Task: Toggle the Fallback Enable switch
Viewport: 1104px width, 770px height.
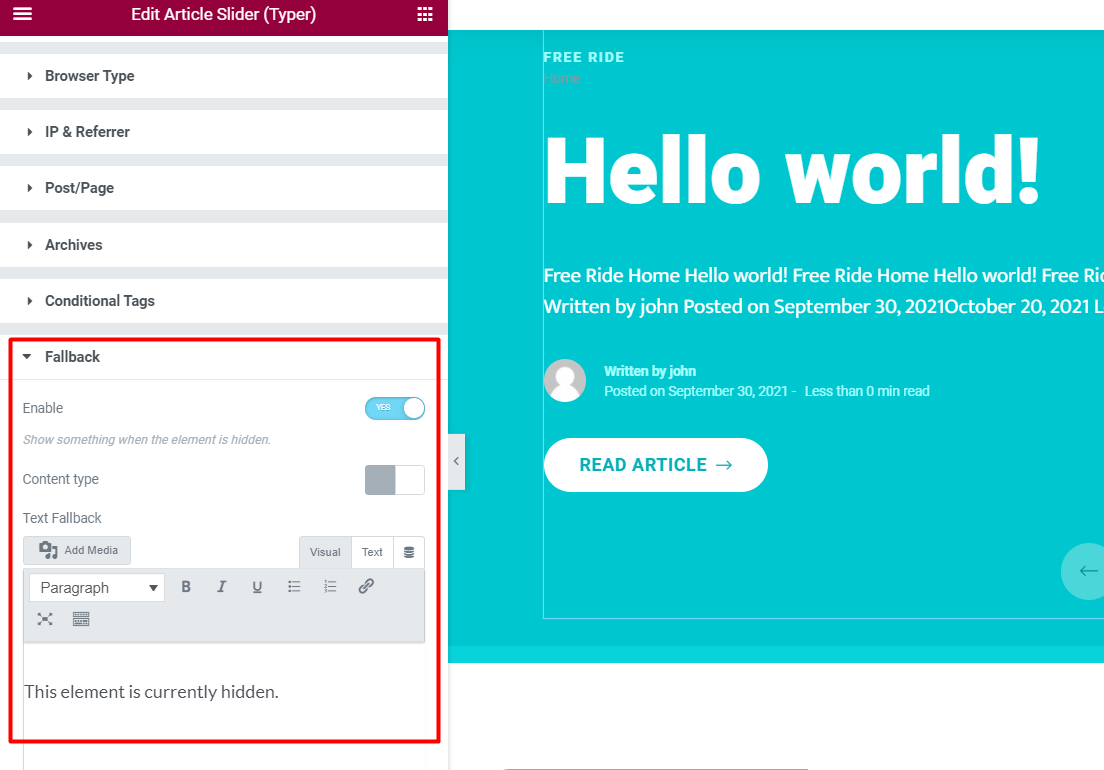Action: [395, 408]
